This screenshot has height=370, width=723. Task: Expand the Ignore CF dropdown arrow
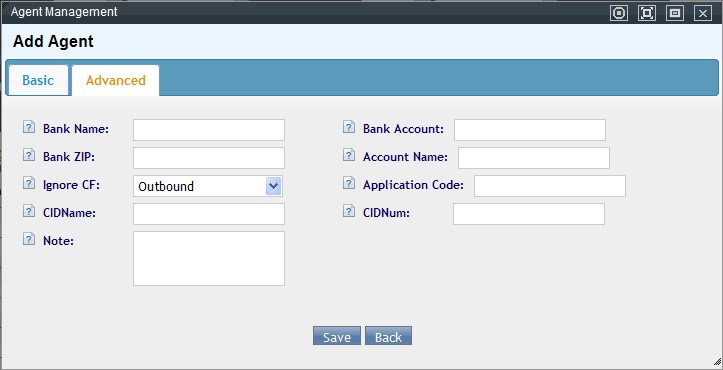273,186
